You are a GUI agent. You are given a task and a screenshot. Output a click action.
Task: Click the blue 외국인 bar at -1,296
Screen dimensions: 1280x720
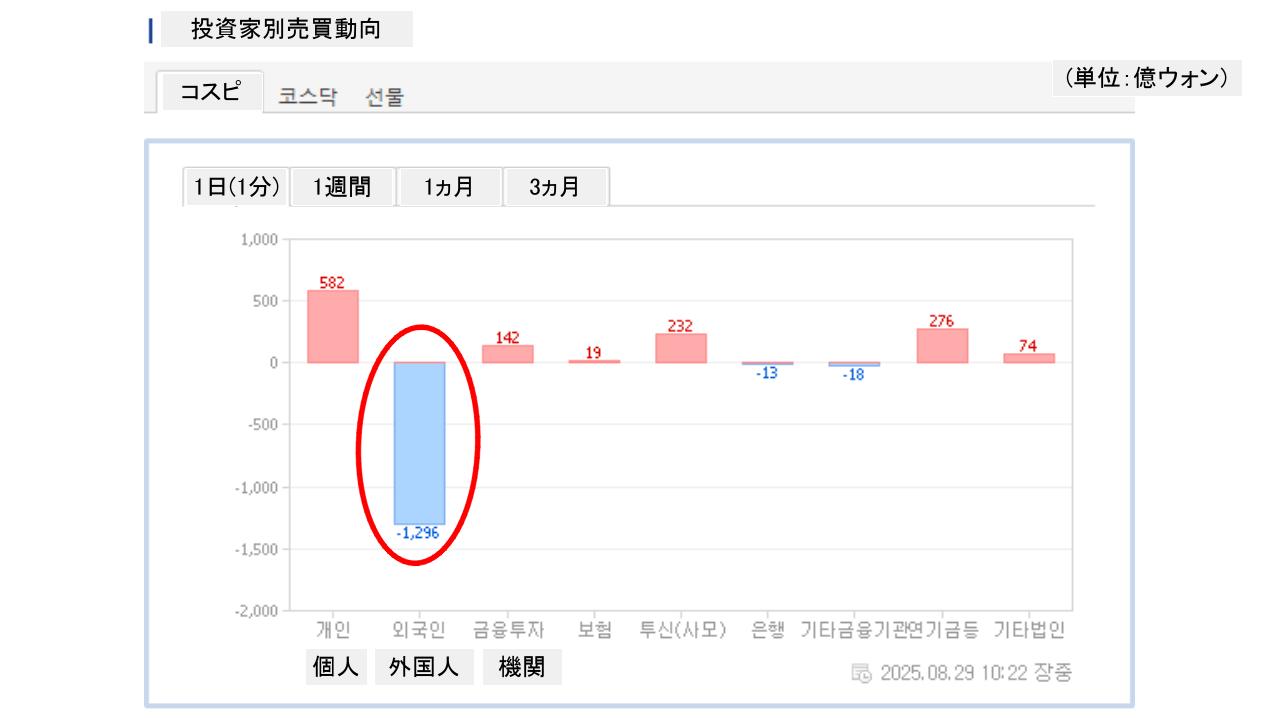419,442
